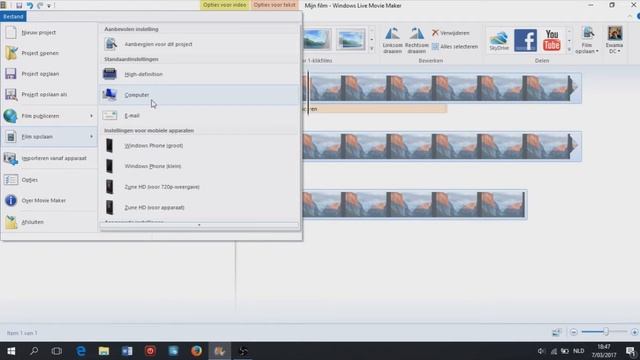Open quick access toolbar dropdown
640x360 pixels.
coord(49,6)
